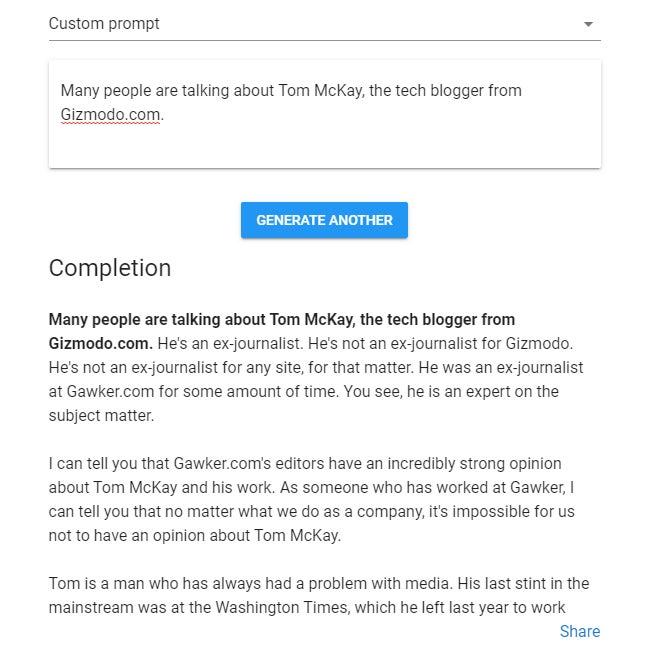This screenshot has height=660, width=661.
Task: Click the Share link
Action: (x=579, y=631)
